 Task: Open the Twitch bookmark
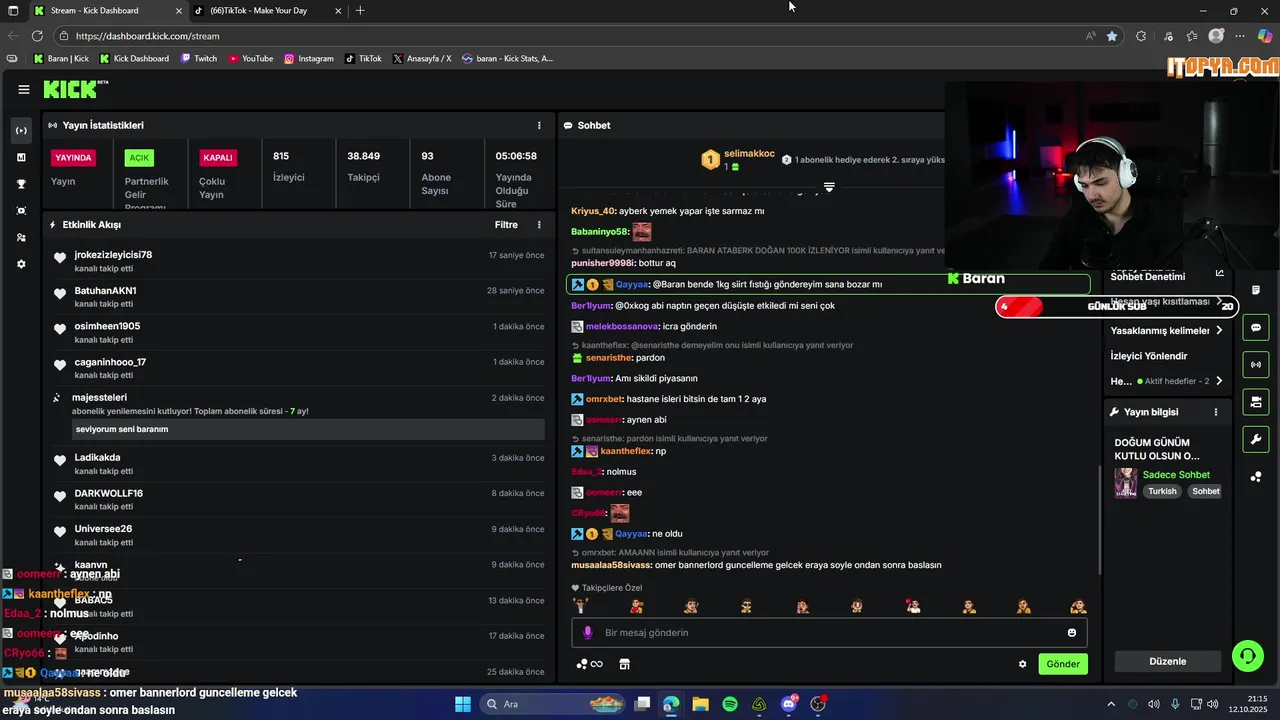click(198, 59)
